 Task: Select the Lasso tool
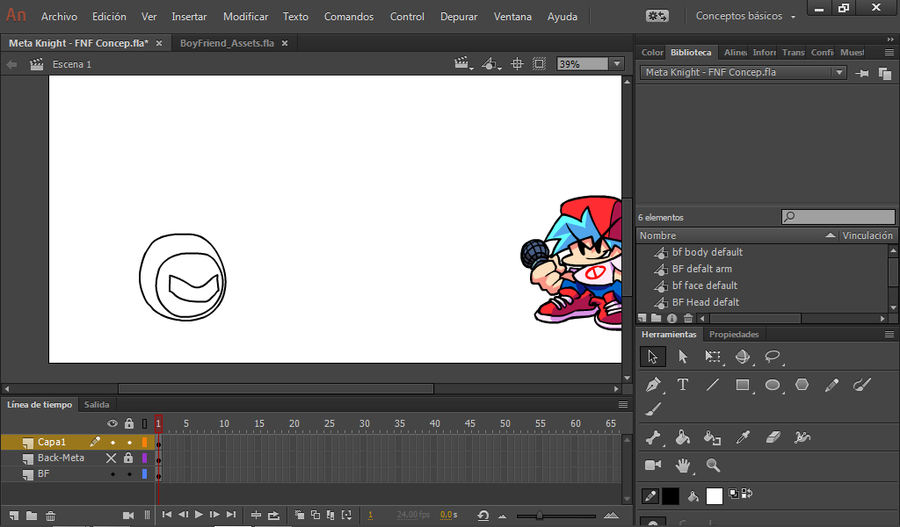pos(773,356)
